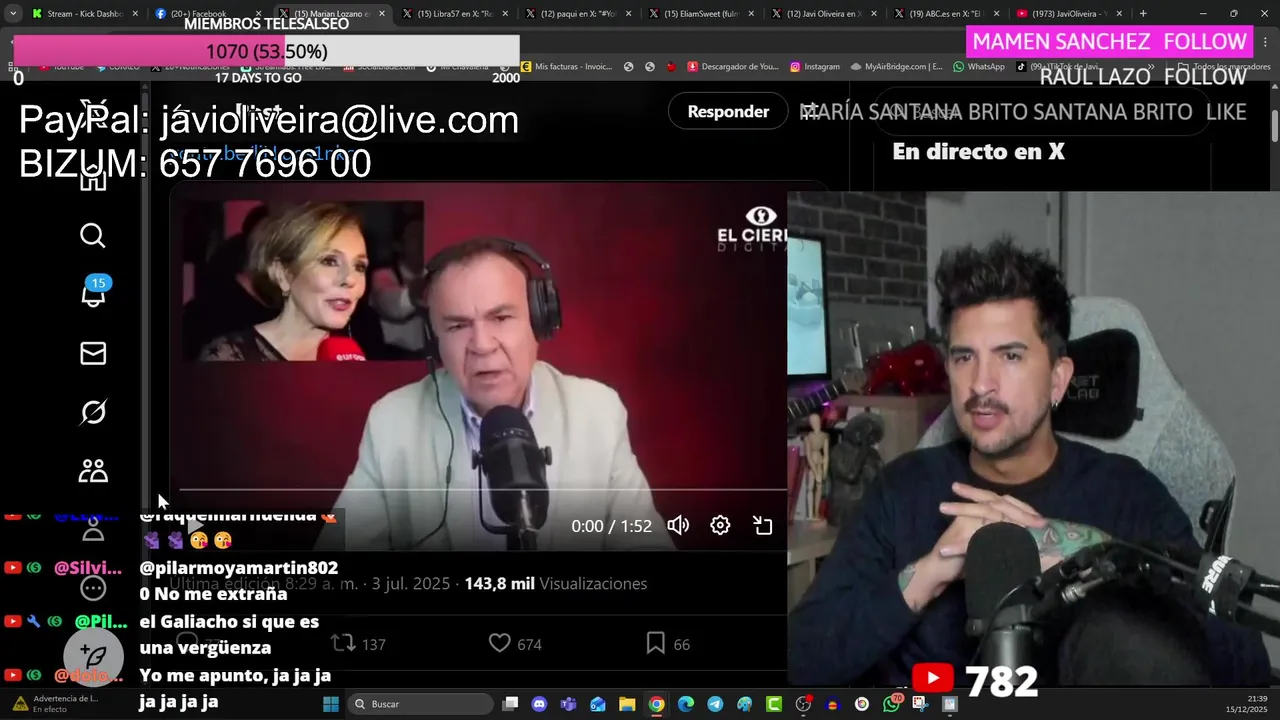This screenshot has width=1280, height=720.
Task: Open Camtasia green icon on the taskbar
Action: (x=774, y=704)
